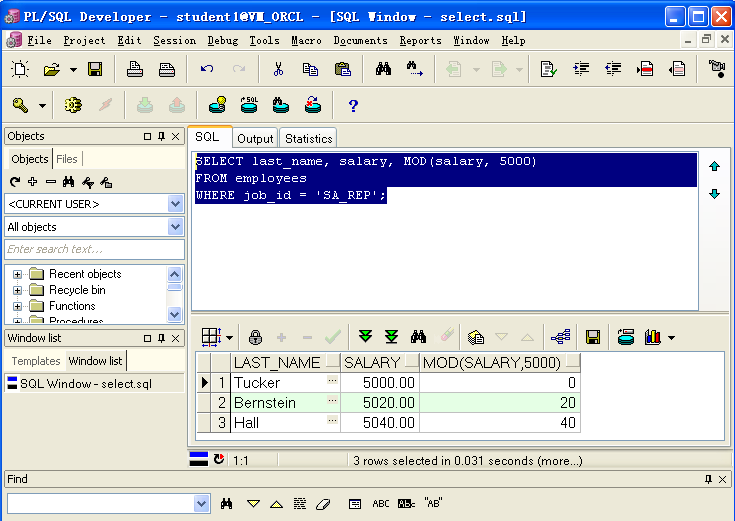735x521 pixels.
Task: Click the Fetch next page green arrow
Action: [x=365, y=337]
